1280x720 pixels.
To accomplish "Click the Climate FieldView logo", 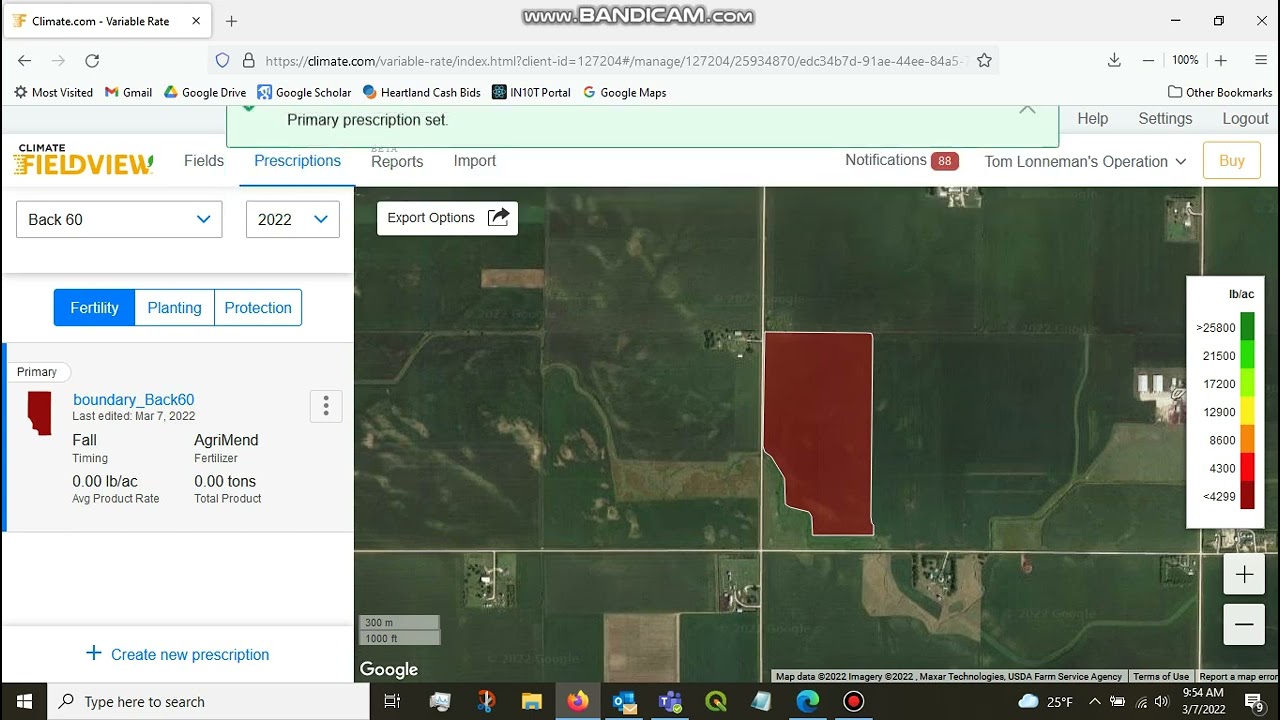I will (x=83, y=160).
